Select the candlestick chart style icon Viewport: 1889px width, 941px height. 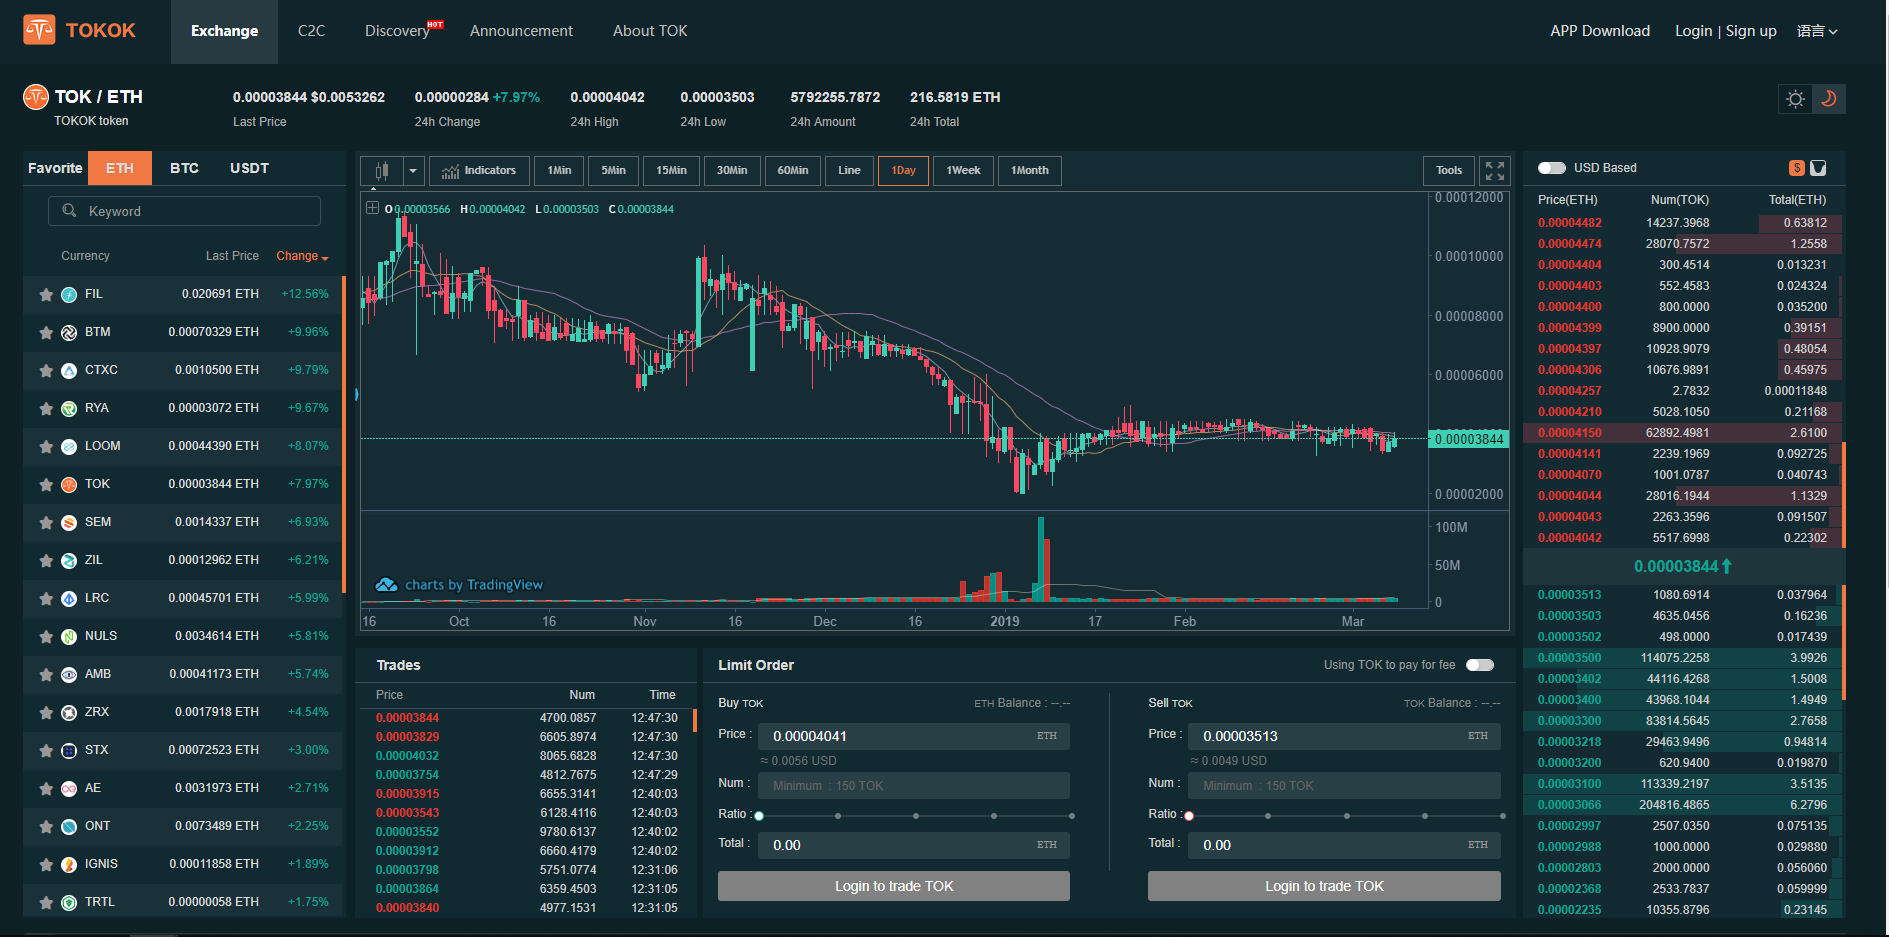tap(381, 171)
